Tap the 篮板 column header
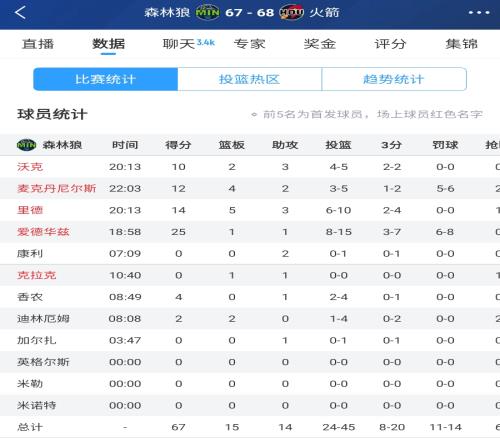This screenshot has width=500, height=440. pyautogui.click(x=232, y=145)
